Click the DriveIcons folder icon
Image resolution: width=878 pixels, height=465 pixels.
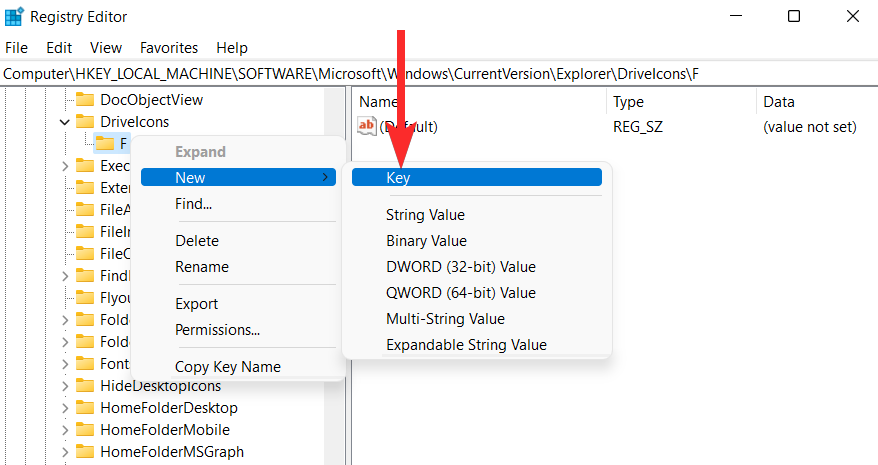pos(86,122)
